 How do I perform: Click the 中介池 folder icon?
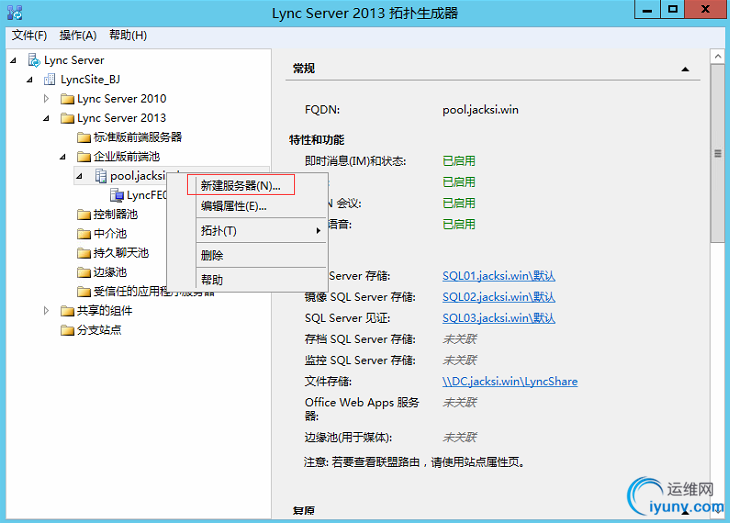(x=84, y=234)
